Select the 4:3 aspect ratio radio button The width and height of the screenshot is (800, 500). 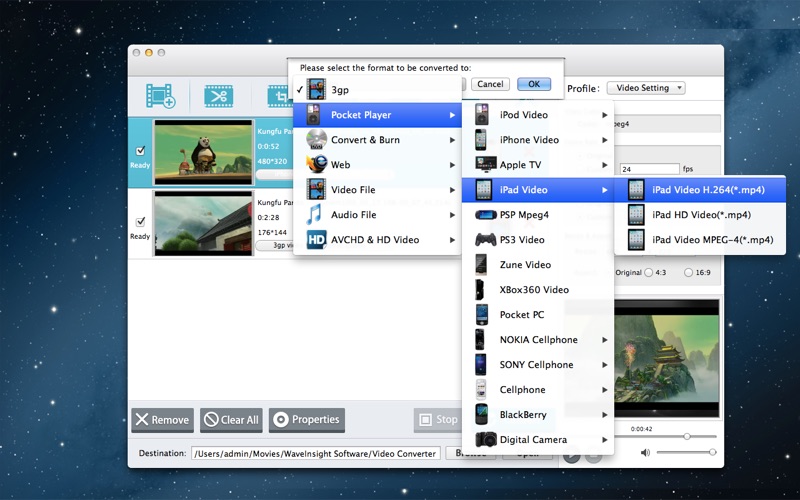pos(648,272)
